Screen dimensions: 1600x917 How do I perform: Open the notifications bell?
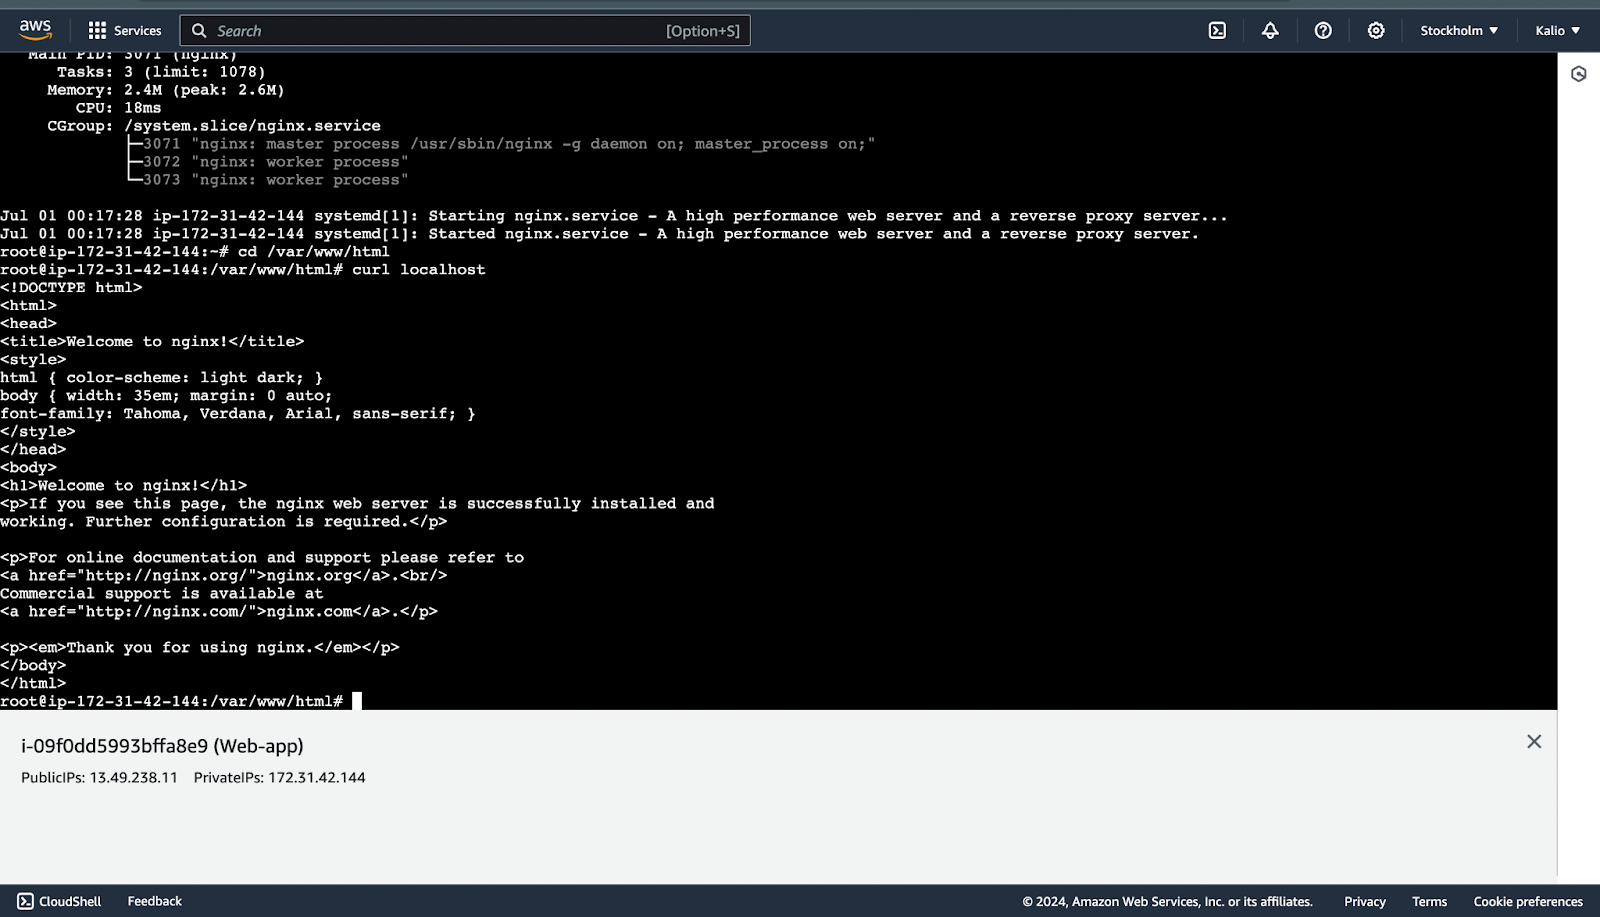(1270, 31)
